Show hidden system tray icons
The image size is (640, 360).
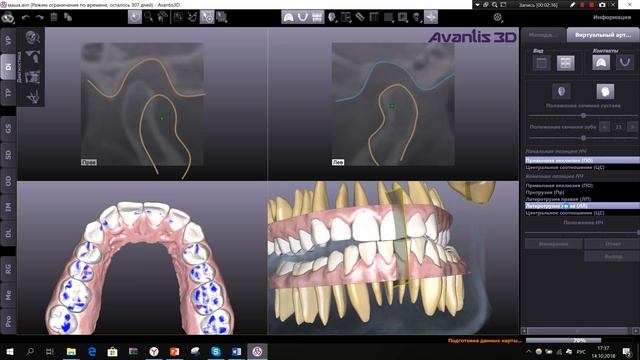point(529,351)
